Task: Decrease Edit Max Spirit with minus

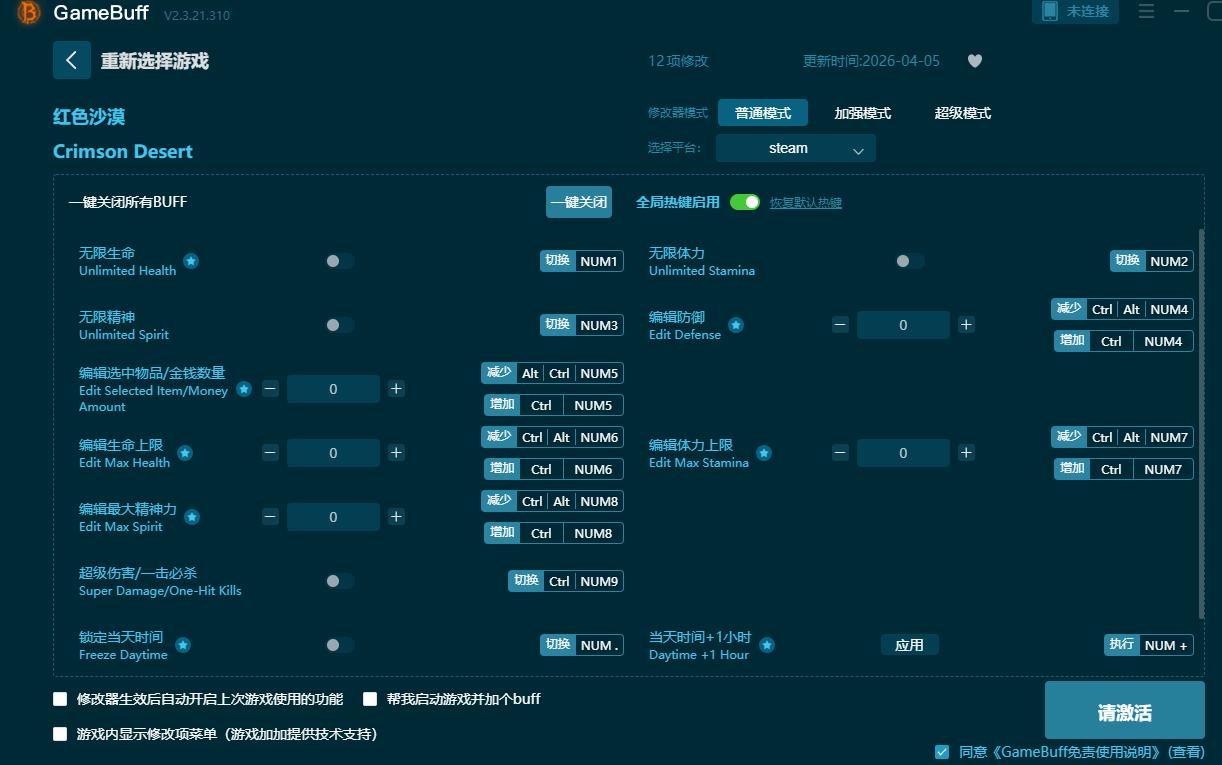Action: 270,517
